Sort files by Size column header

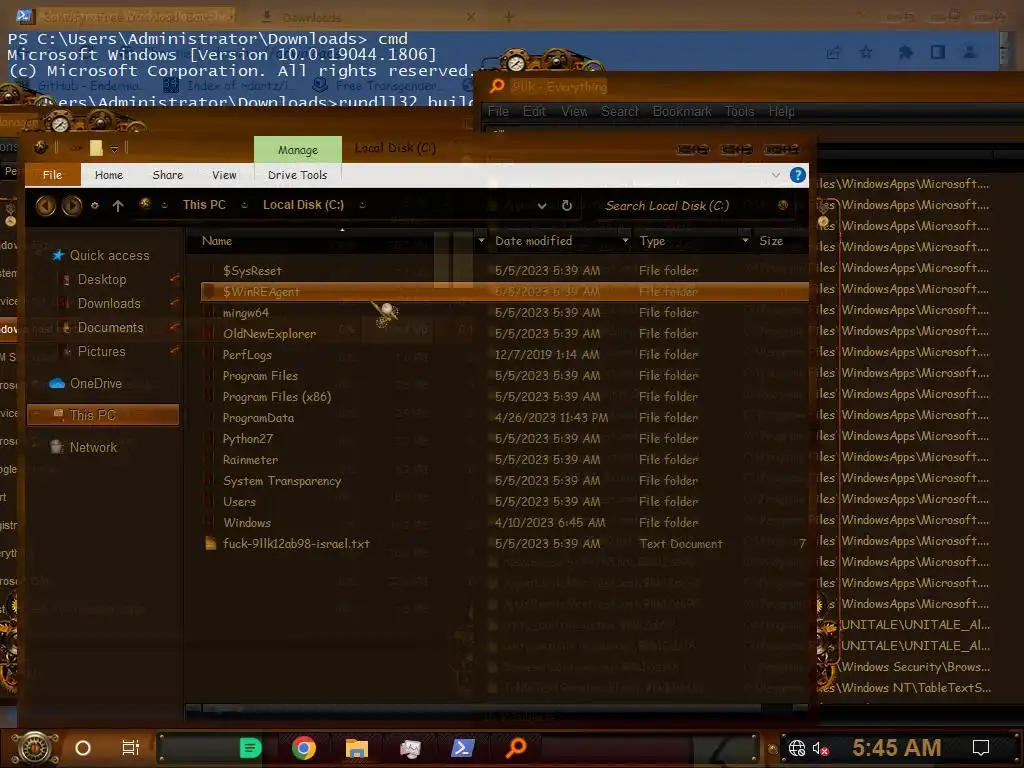click(x=771, y=241)
